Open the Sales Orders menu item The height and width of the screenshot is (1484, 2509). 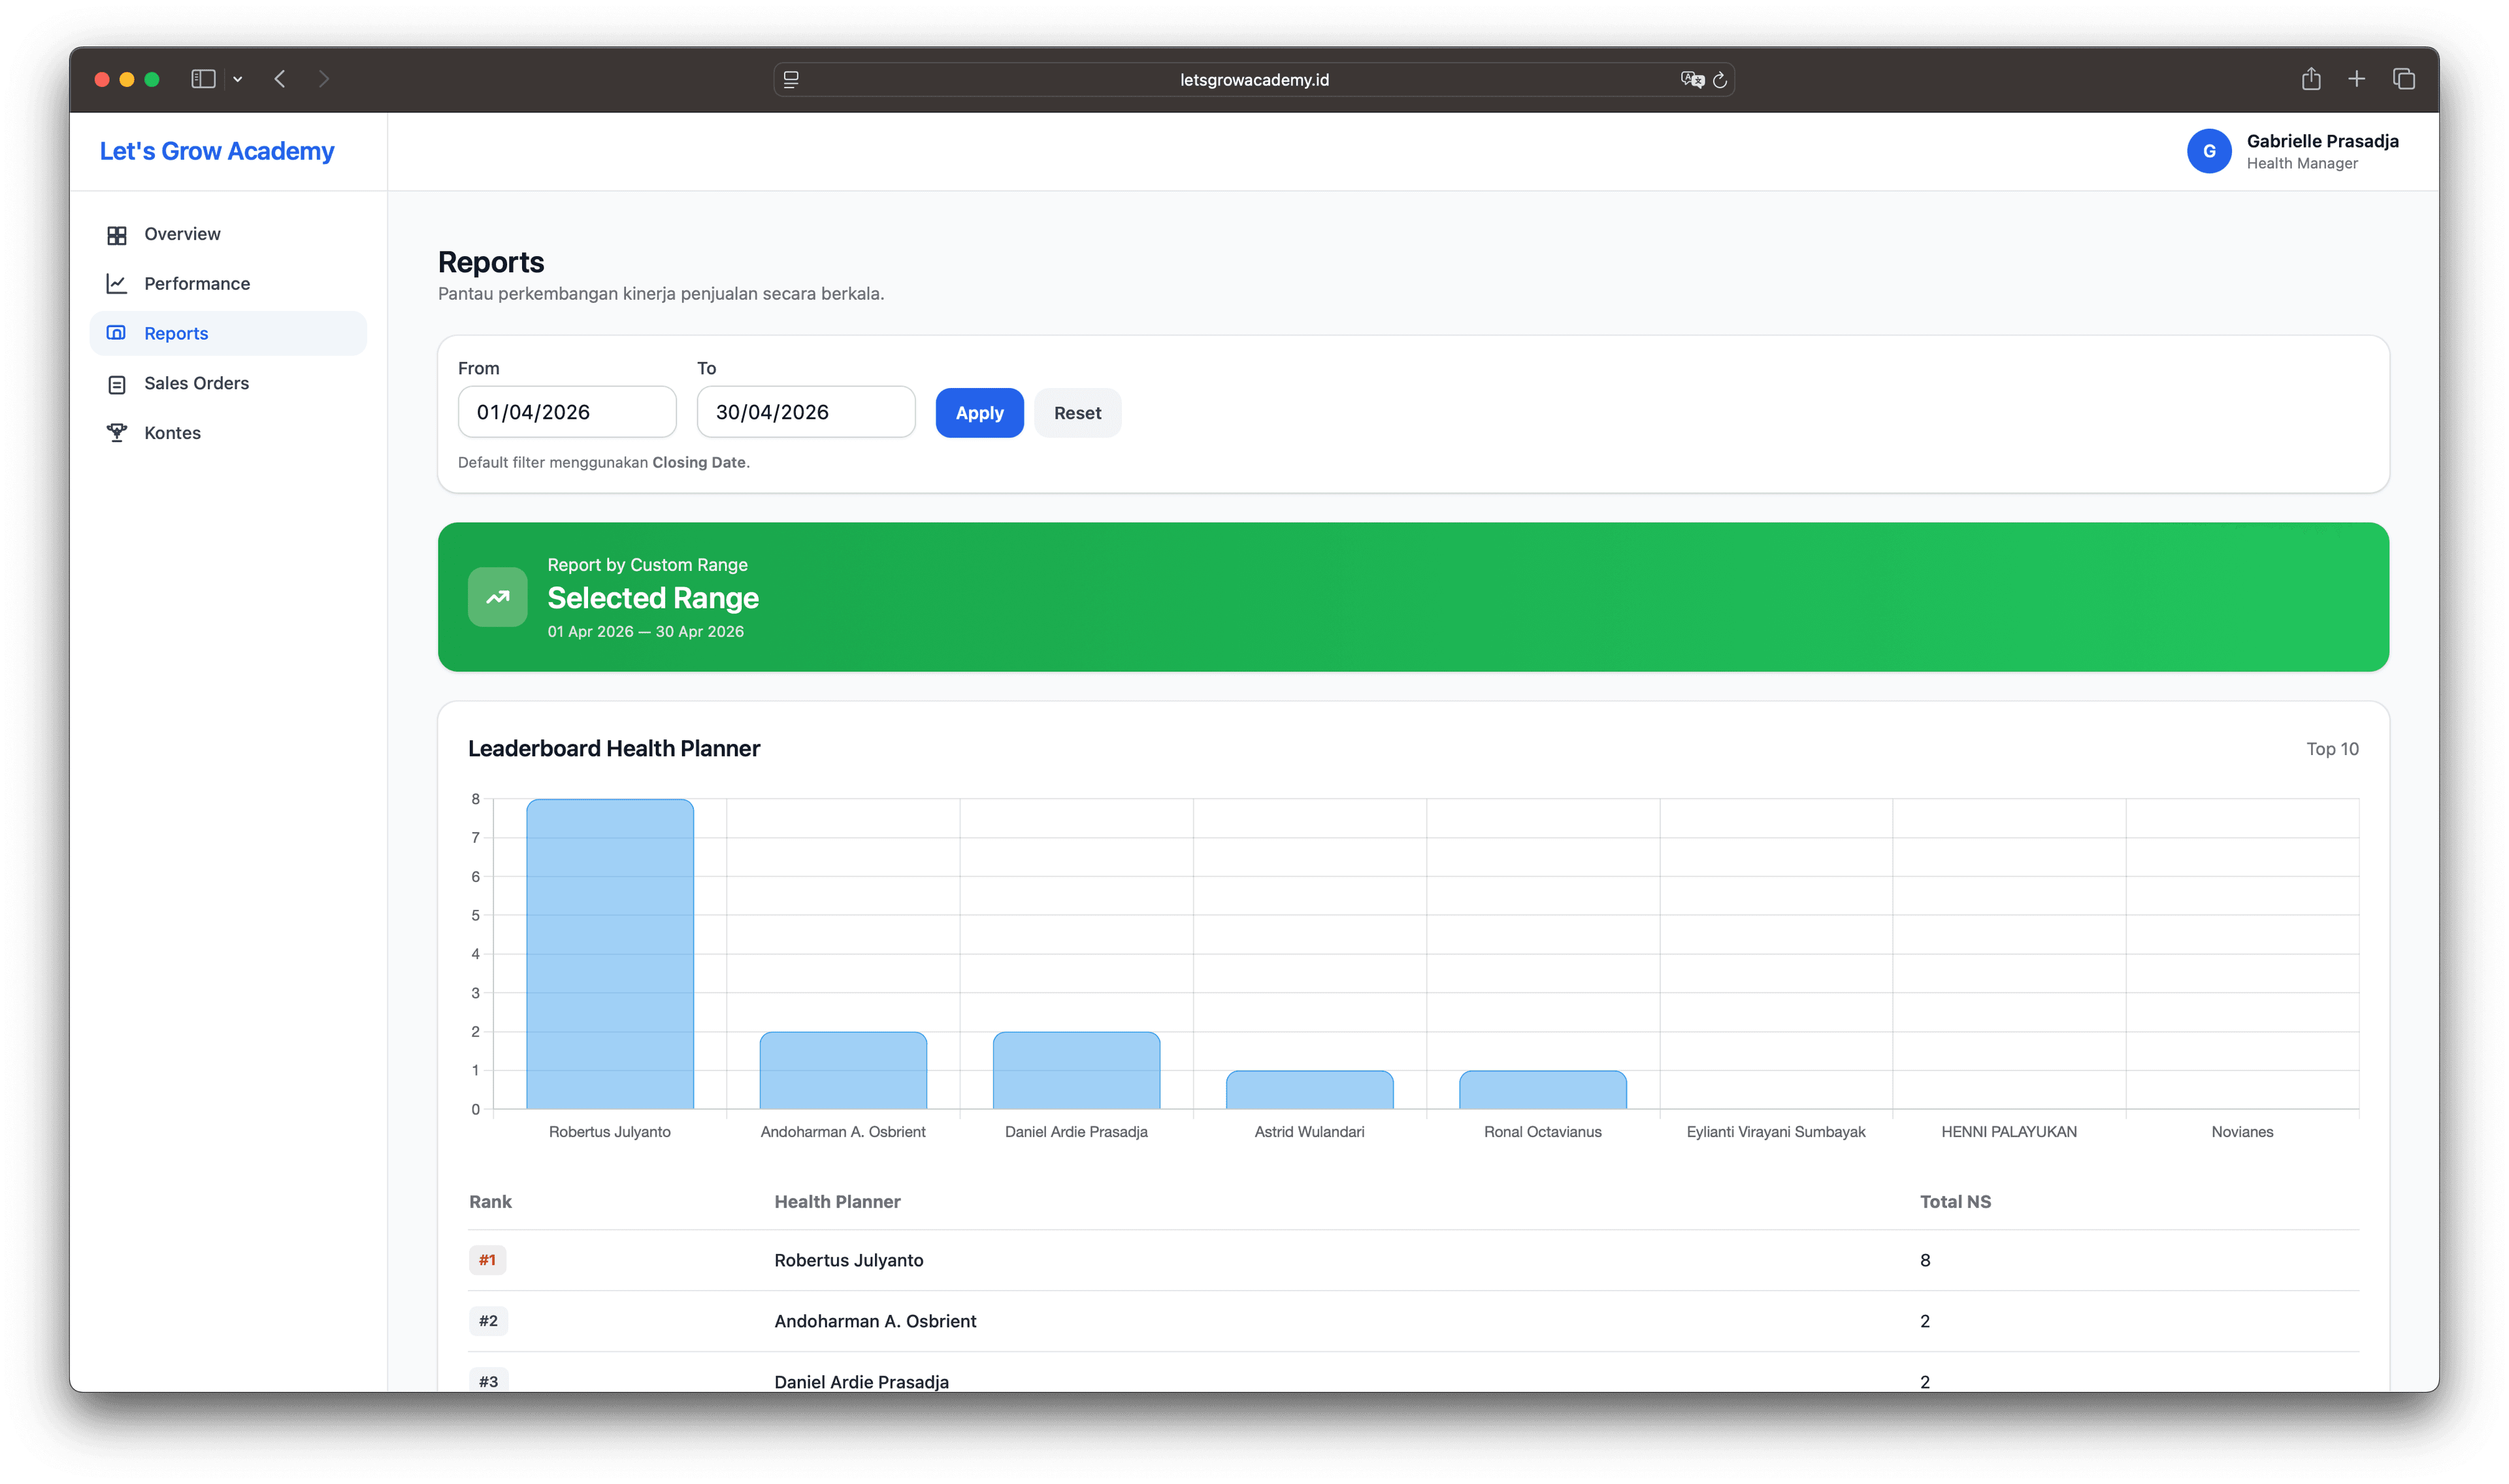pos(228,383)
